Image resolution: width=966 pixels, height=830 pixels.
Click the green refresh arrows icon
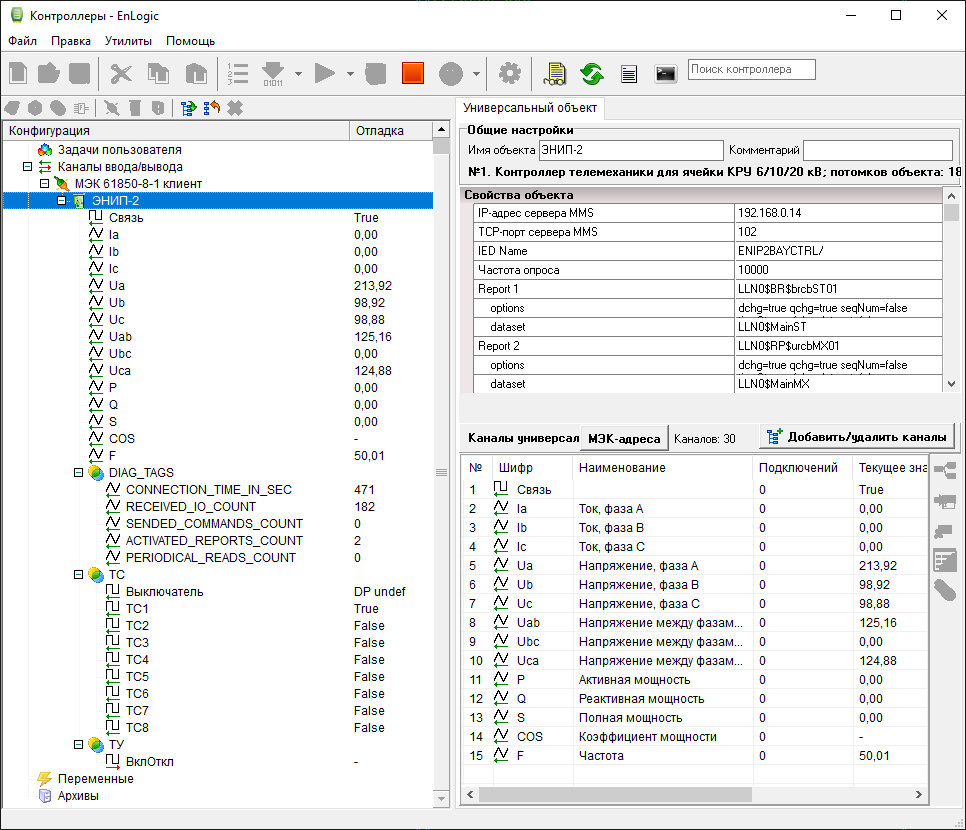click(x=592, y=73)
